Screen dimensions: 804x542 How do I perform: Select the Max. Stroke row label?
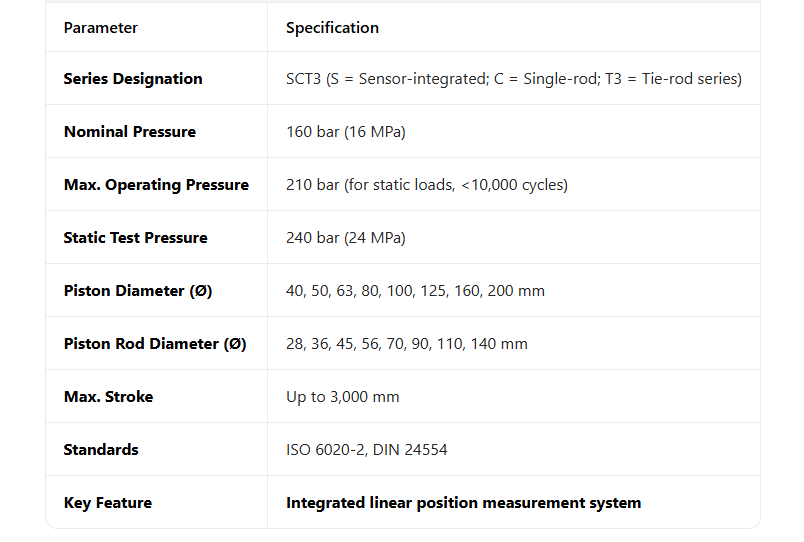tap(108, 397)
